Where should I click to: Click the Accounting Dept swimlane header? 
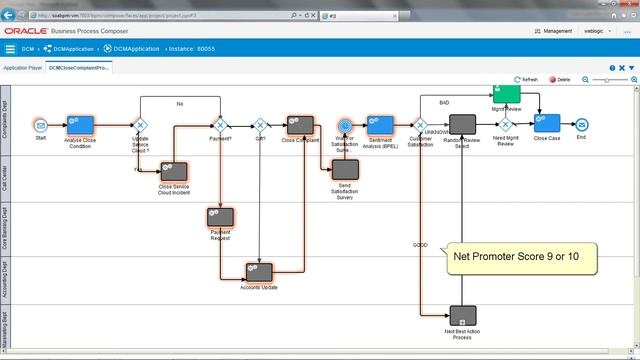point(5,280)
